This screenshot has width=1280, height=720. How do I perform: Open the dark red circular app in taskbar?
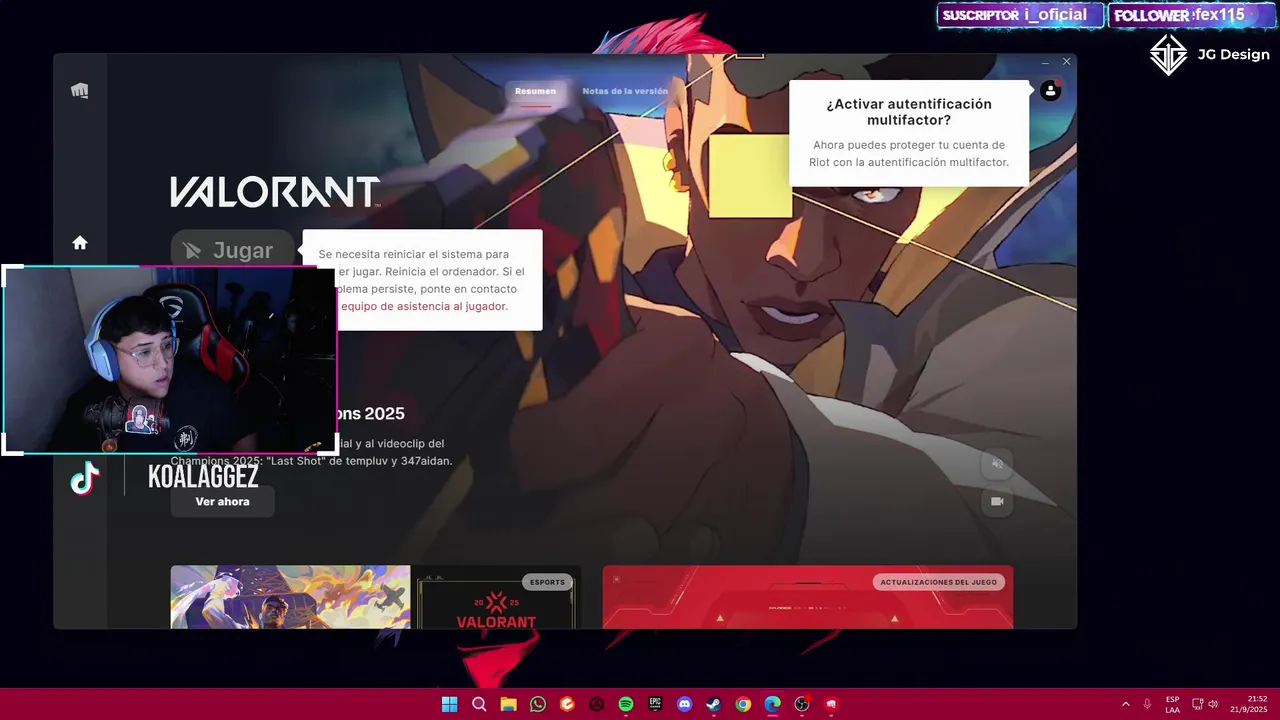click(x=596, y=704)
